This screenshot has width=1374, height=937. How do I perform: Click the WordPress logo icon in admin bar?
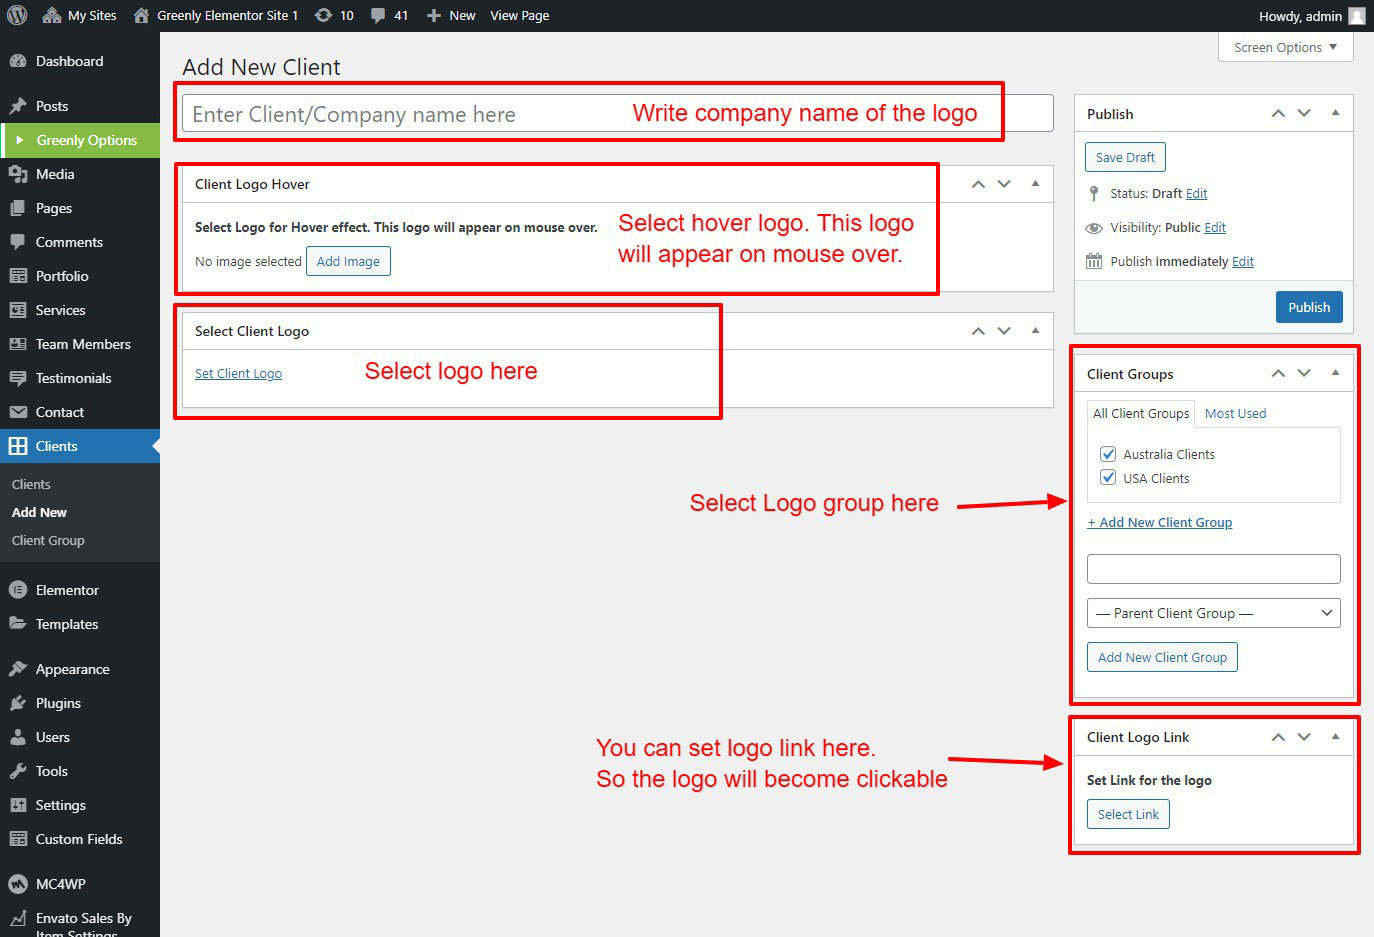(17, 15)
